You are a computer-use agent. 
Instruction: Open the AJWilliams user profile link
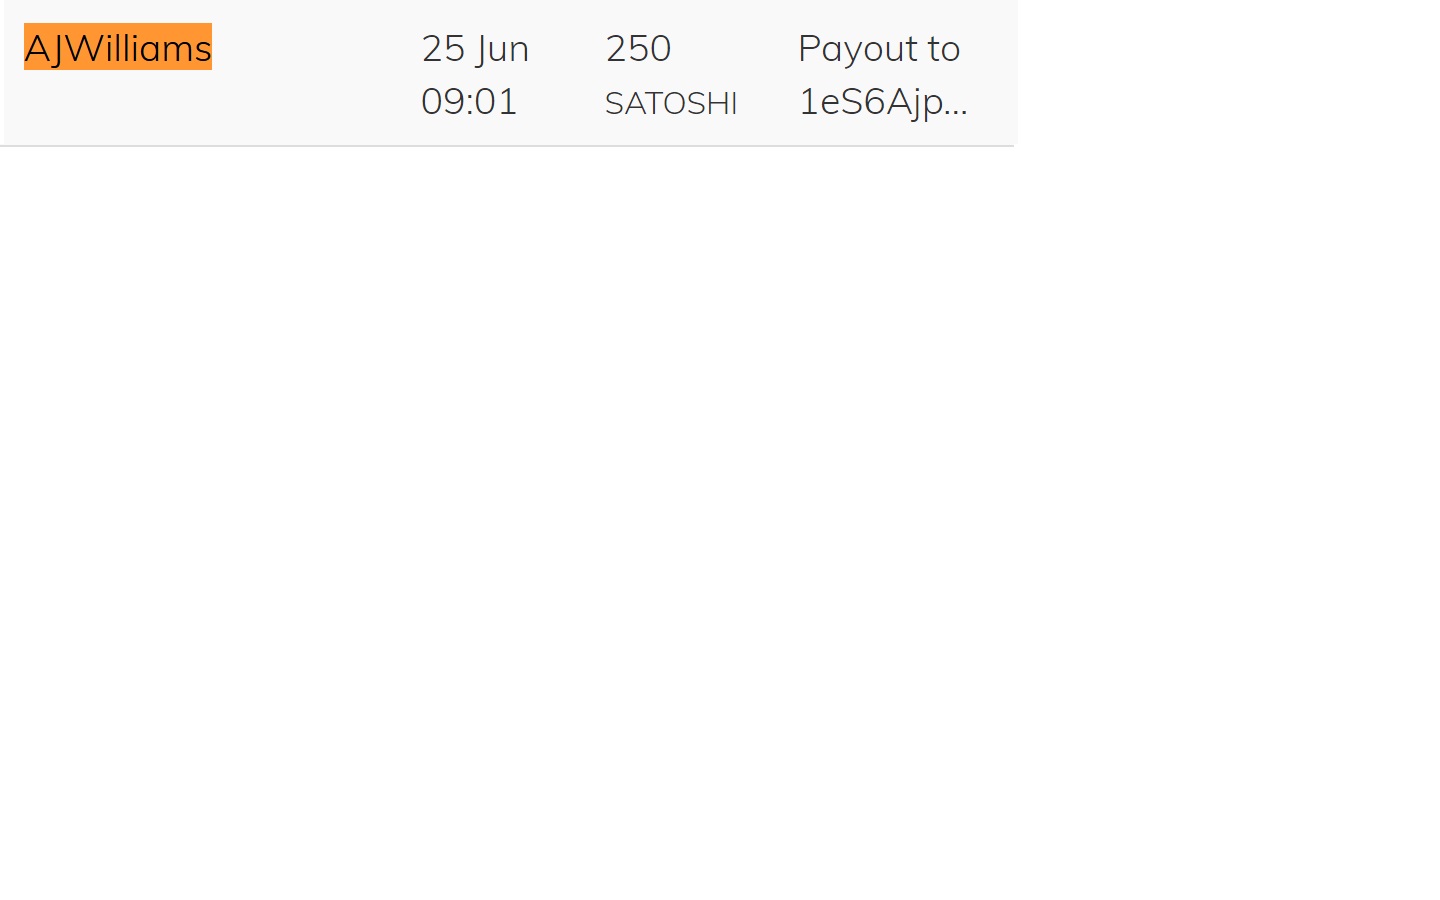pyautogui.click(x=118, y=47)
